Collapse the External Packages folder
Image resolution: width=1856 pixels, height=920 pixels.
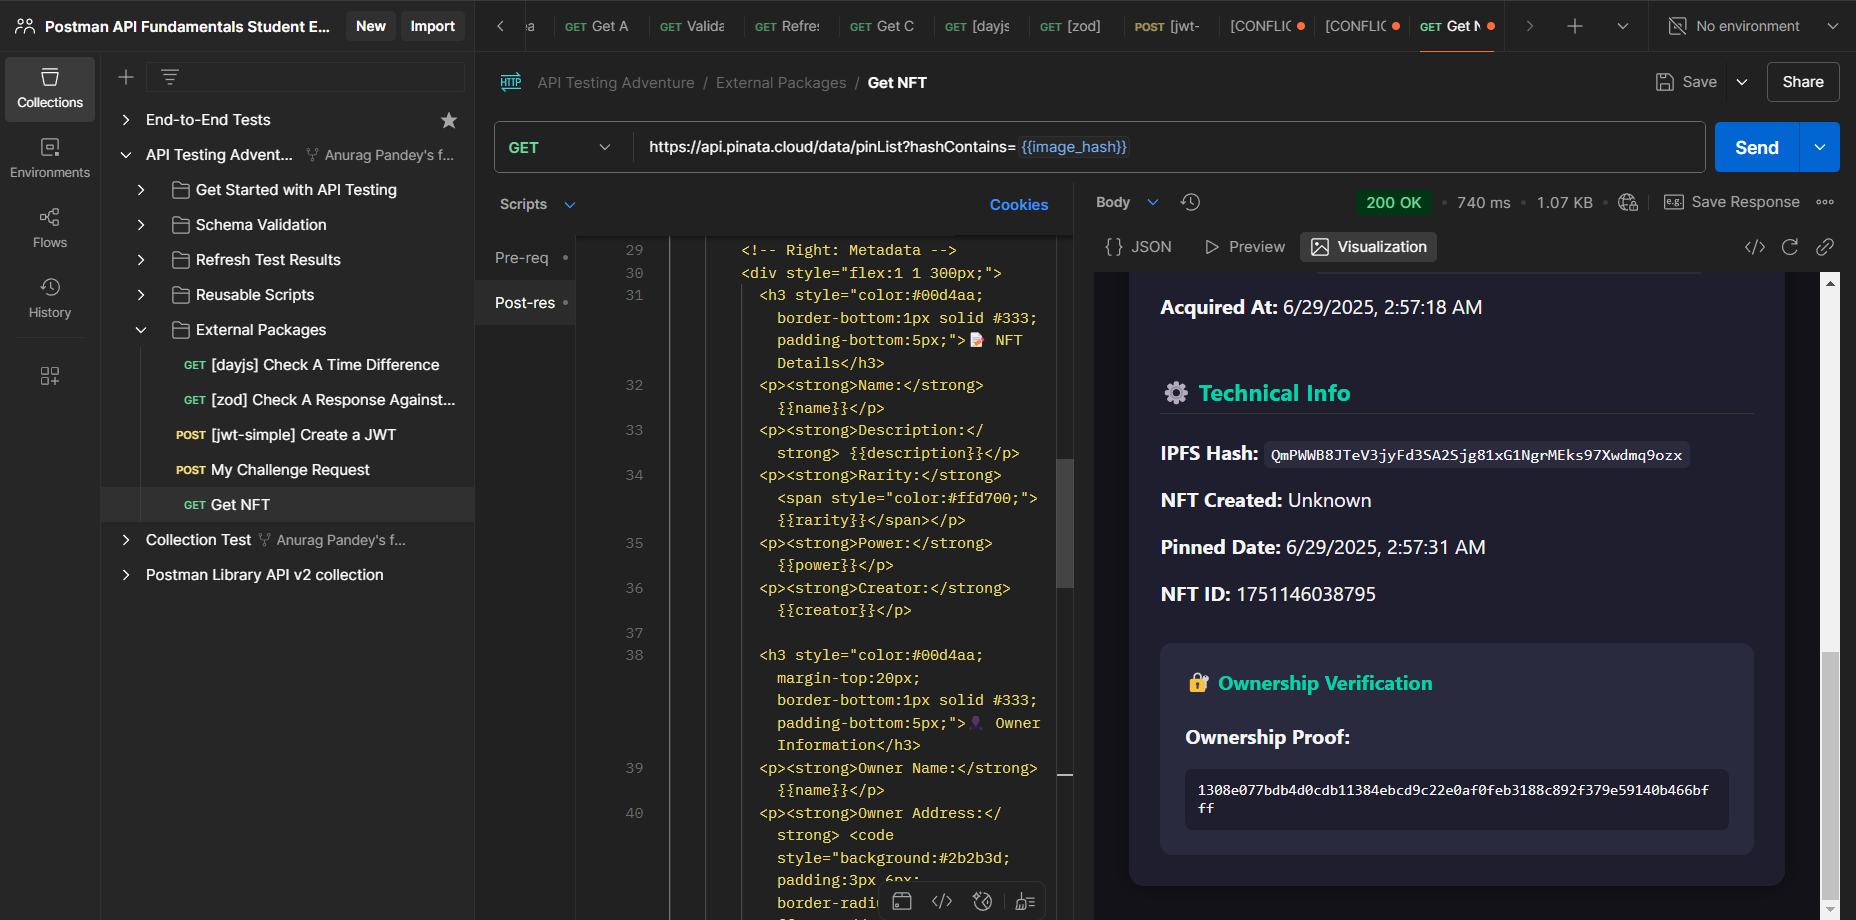[141, 330]
